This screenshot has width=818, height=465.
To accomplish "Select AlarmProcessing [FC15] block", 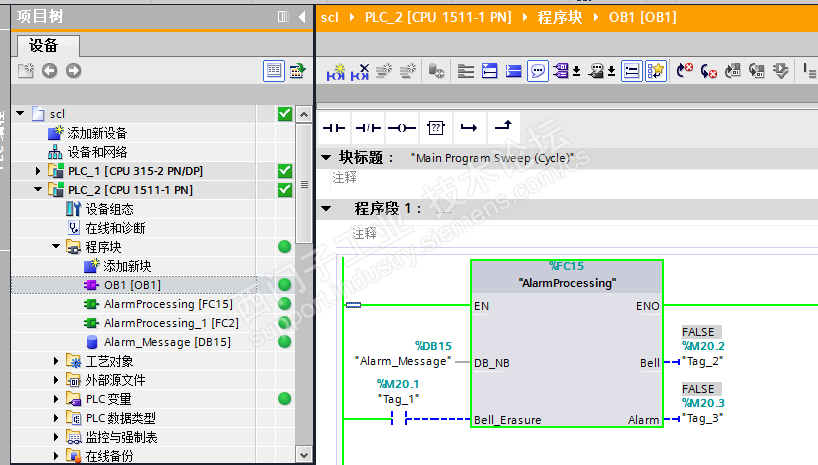I will click(x=168, y=304).
